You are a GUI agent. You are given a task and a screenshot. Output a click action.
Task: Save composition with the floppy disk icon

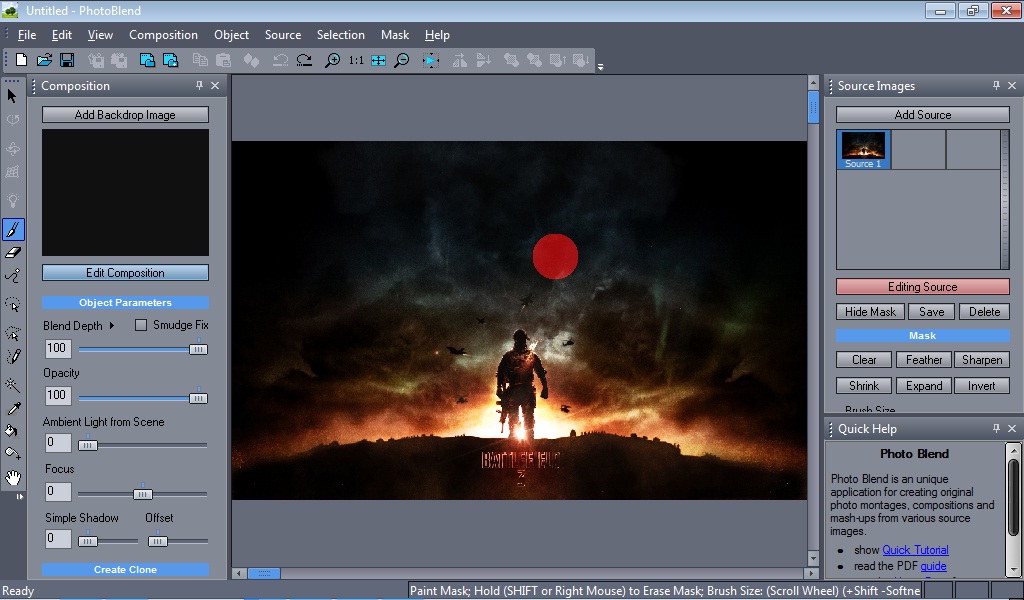point(67,60)
